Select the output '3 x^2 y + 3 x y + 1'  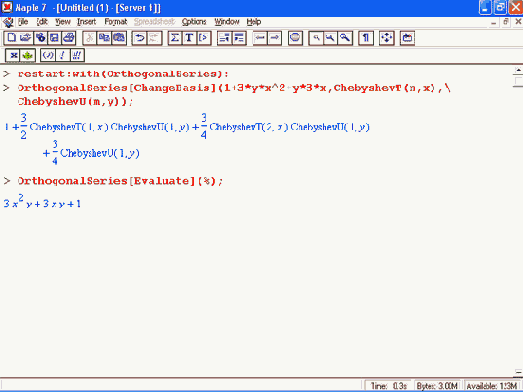coord(42,202)
